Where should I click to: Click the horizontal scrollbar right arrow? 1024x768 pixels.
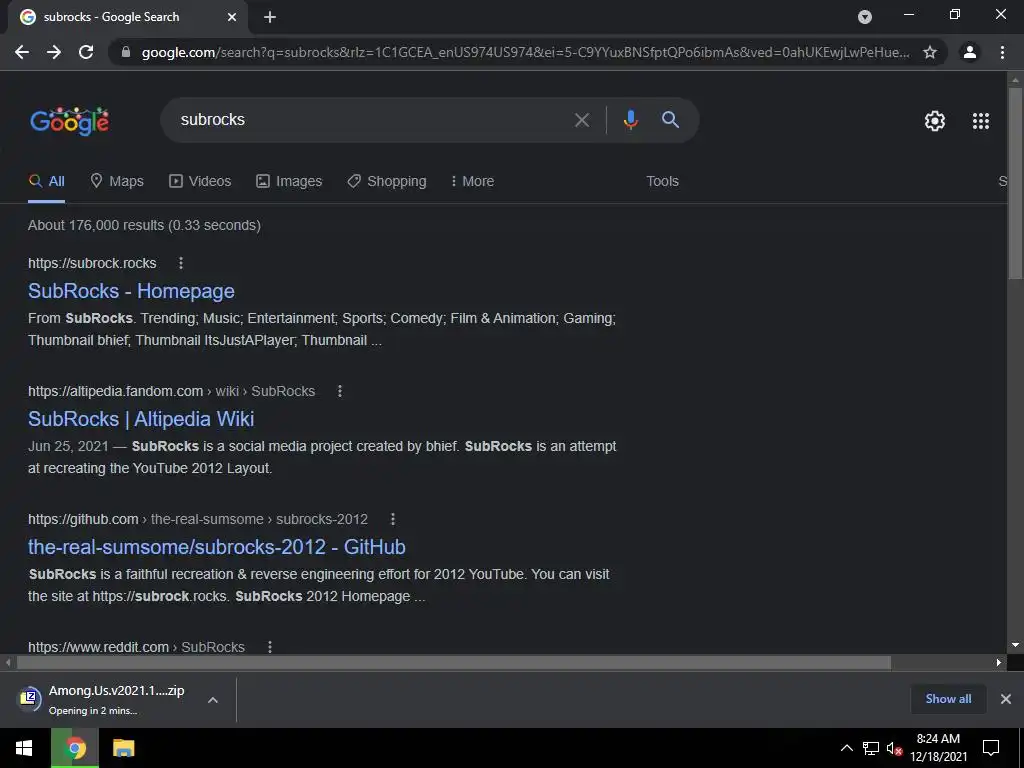pyautogui.click(x=999, y=663)
